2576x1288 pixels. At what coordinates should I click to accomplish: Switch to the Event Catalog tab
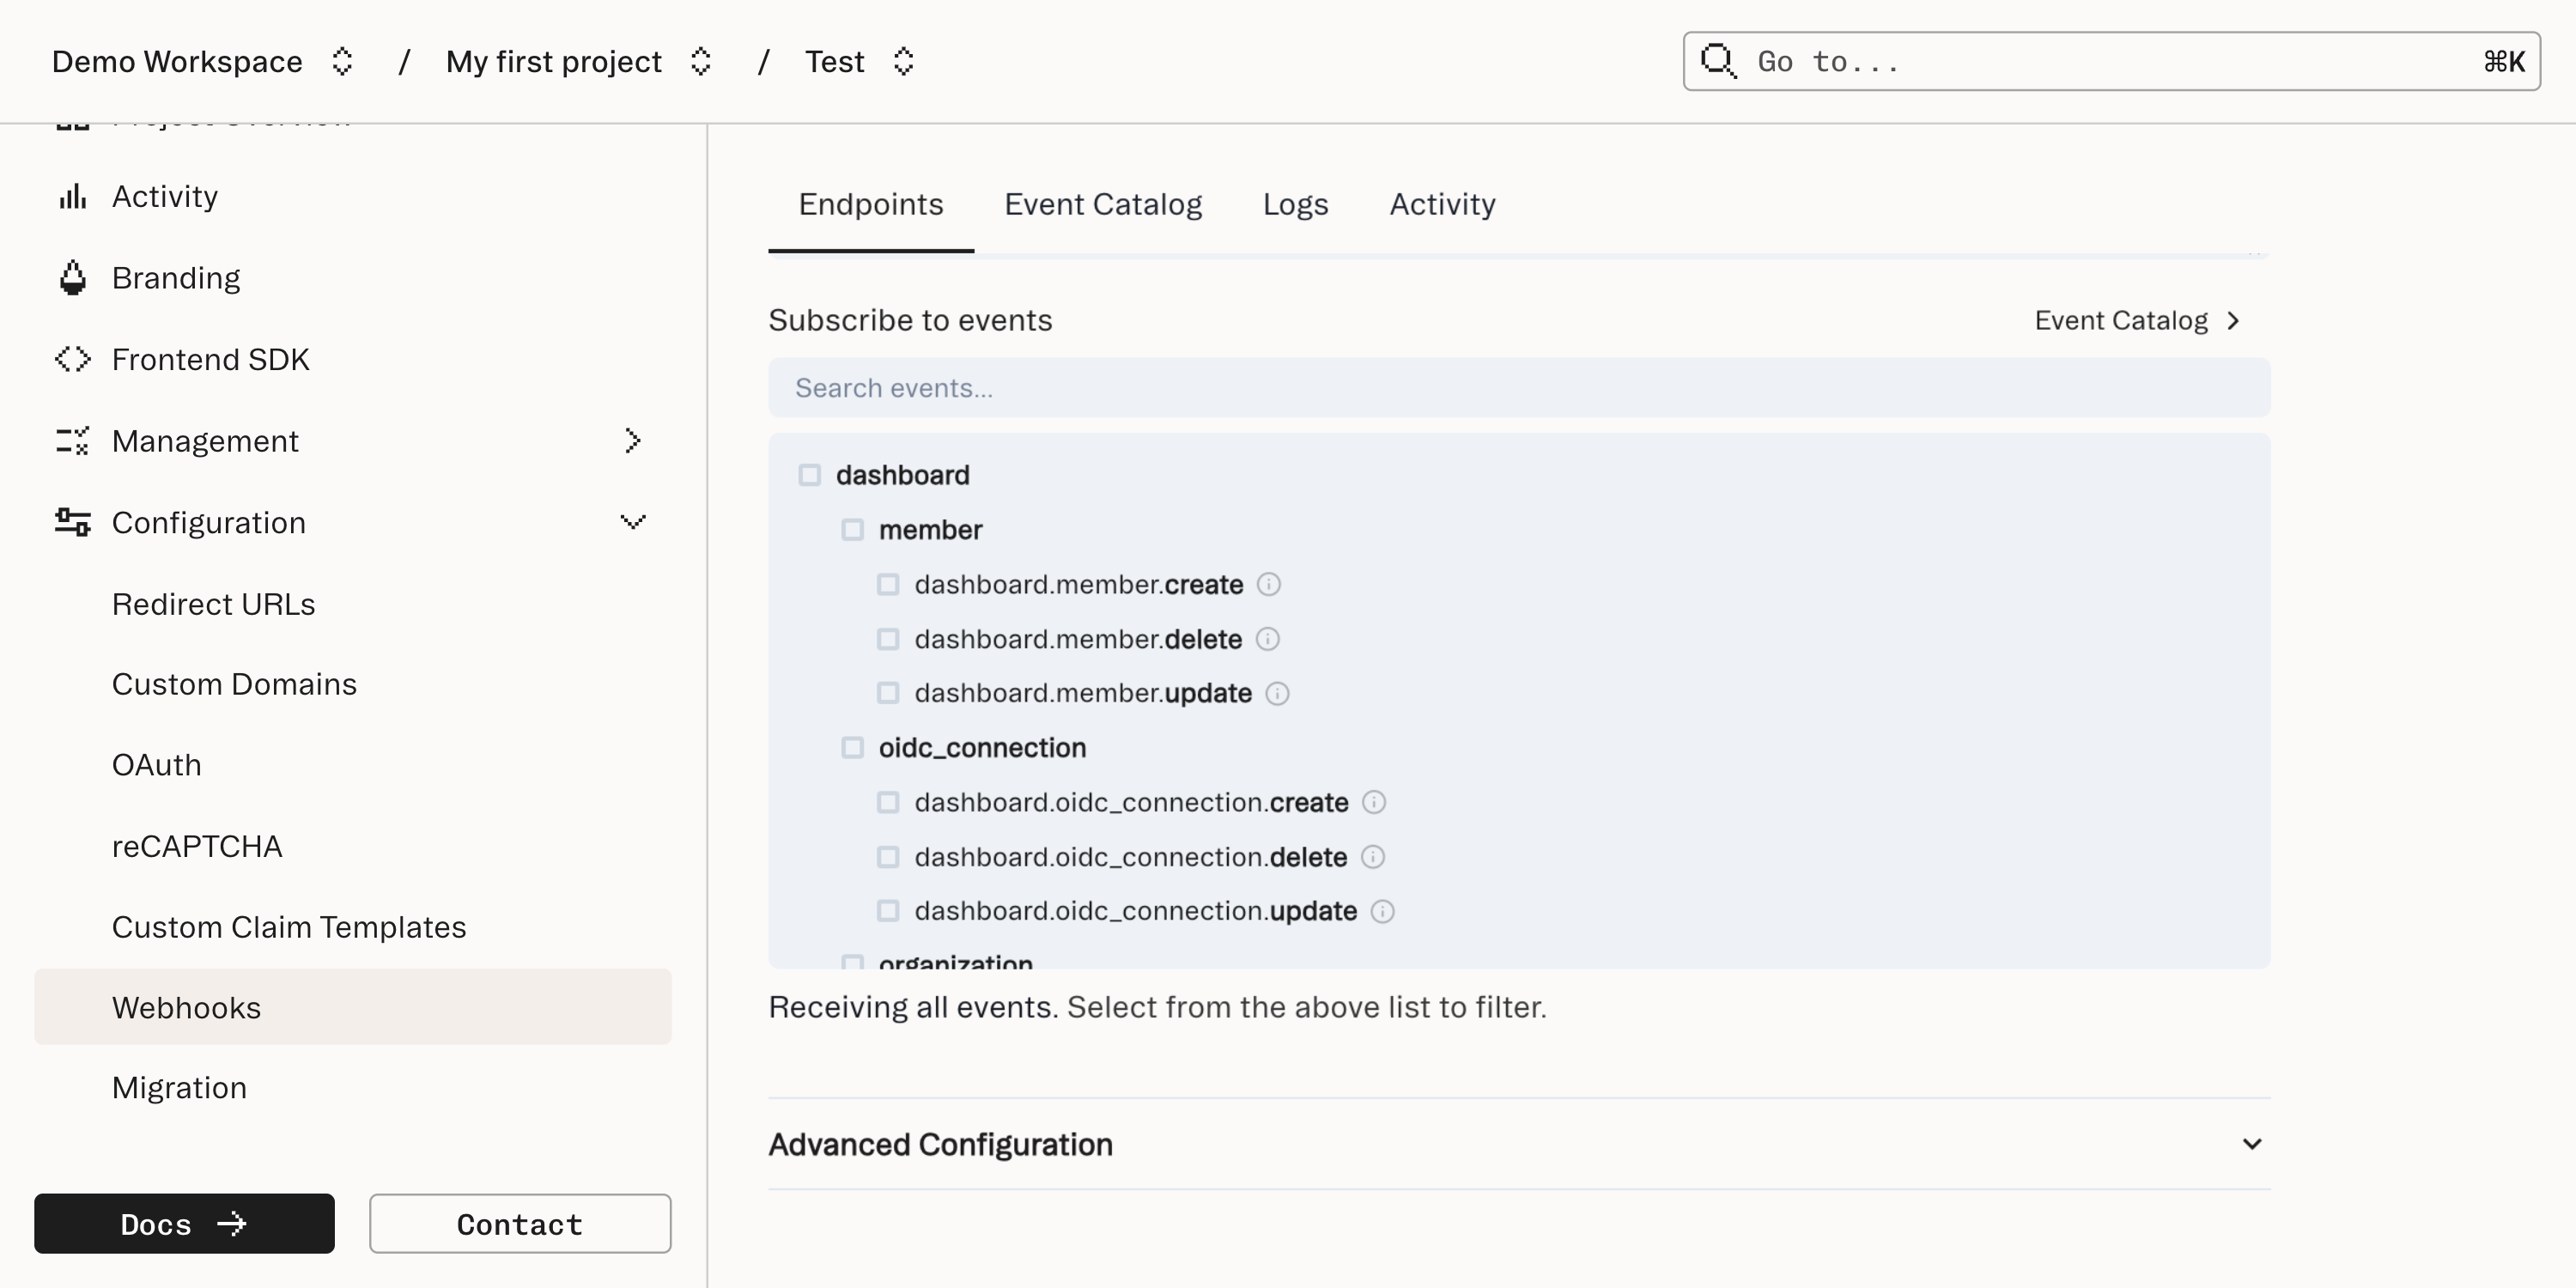coord(1104,204)
